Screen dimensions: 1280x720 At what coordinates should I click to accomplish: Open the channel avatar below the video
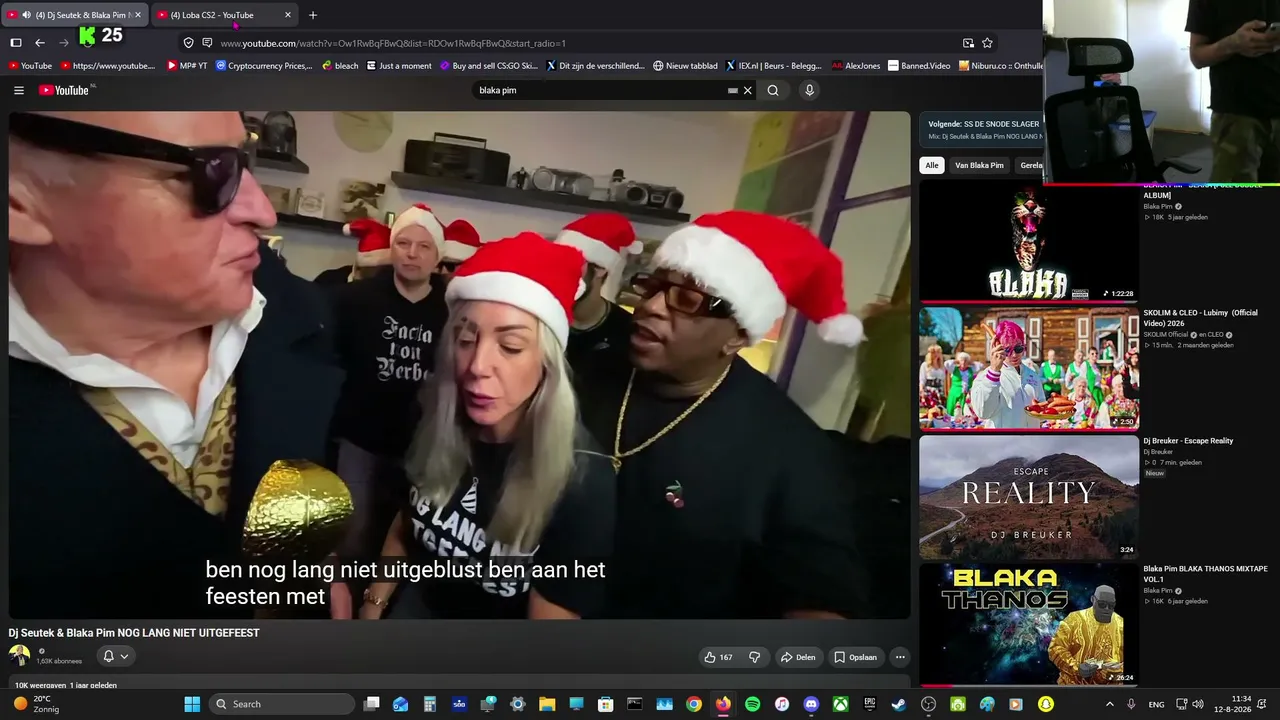[19, 656]
